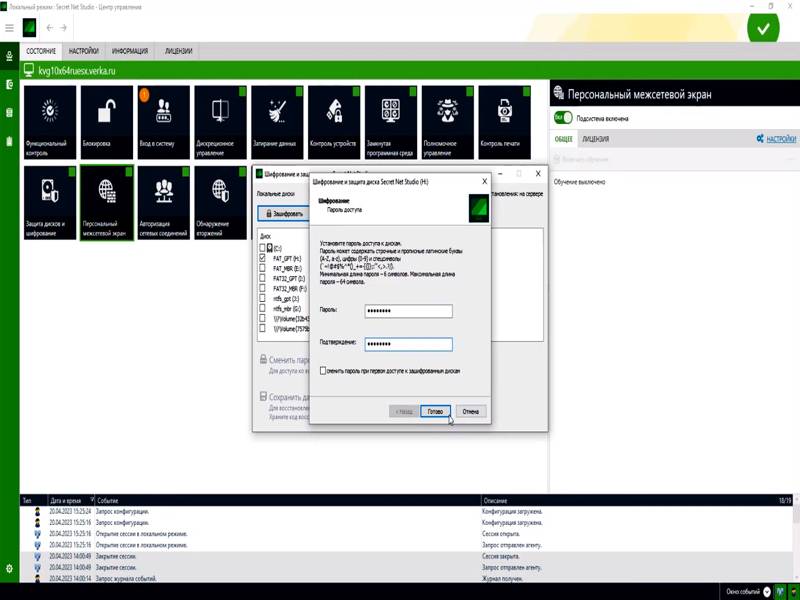Click the Пароль input field

(408, 311)
